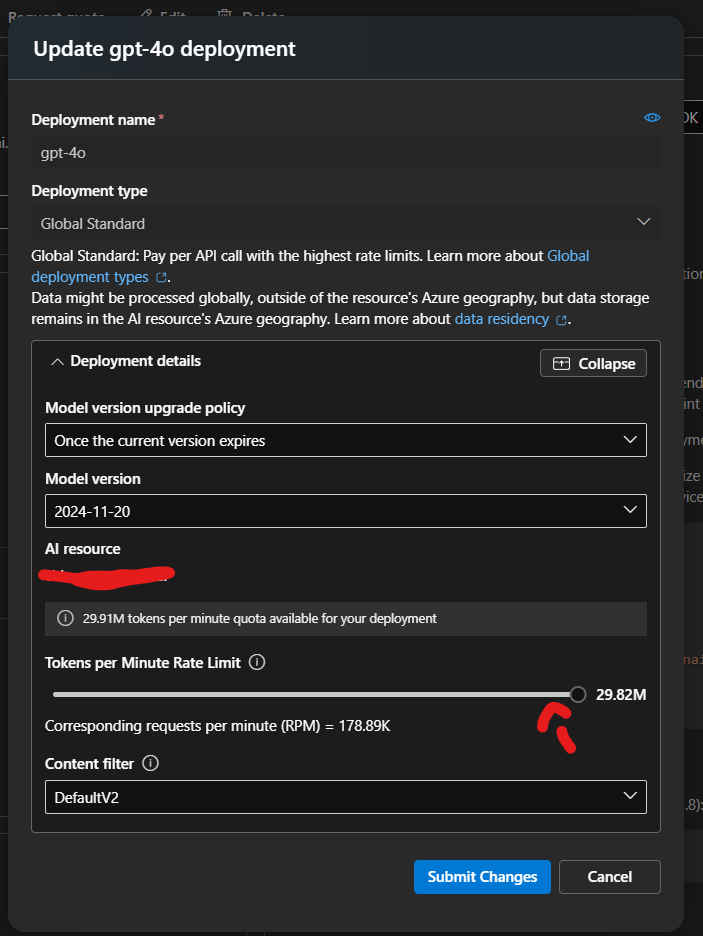Open the Content filter dropdown
Viewport: 703px width, 936px height.
click(x=346, y=797)
